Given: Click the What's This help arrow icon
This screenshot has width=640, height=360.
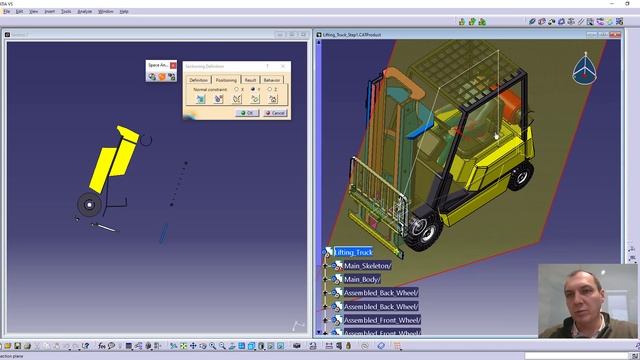Looking at the screenshot, I should 85,346.
